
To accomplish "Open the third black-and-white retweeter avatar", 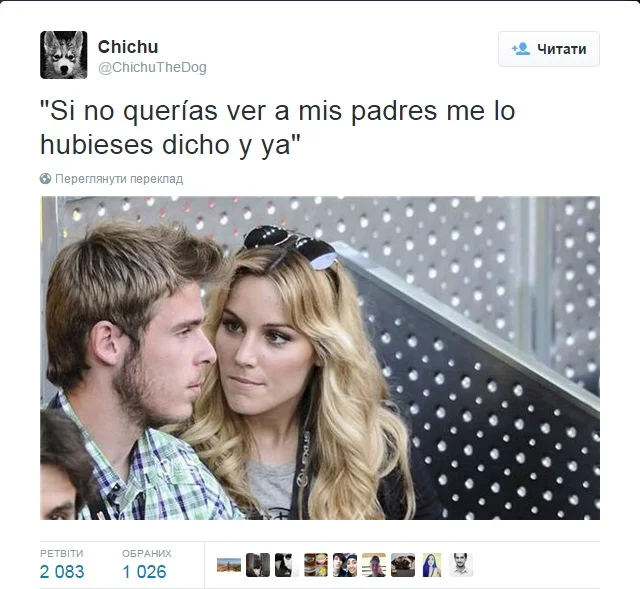I will (287, 565).
